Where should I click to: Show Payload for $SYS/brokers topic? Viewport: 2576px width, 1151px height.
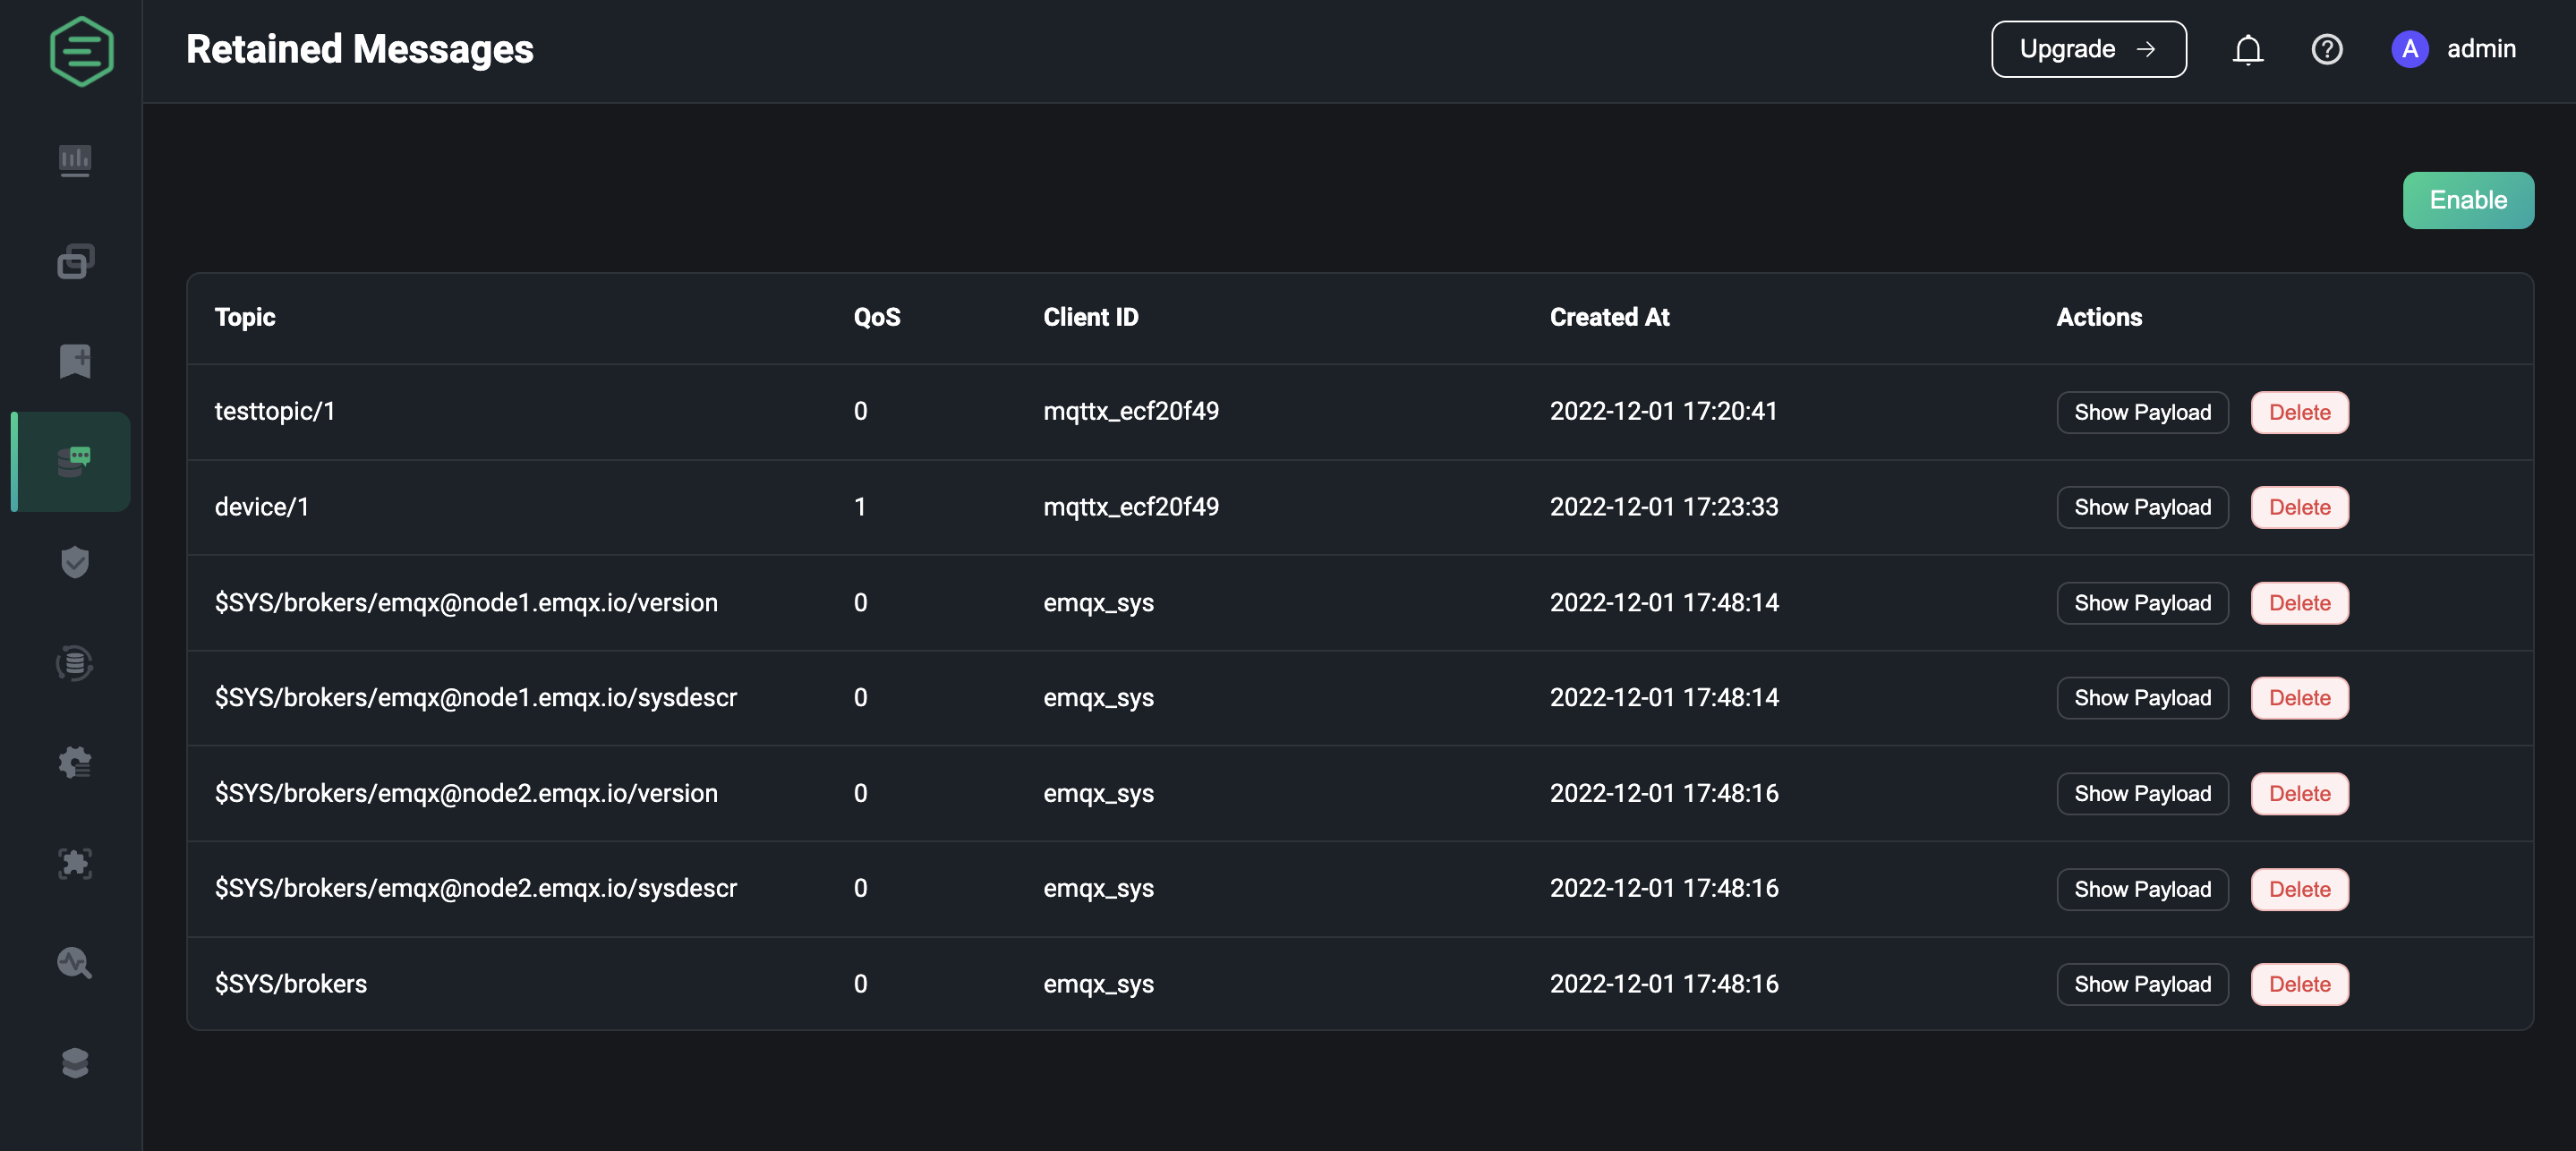coord(2142,984)
